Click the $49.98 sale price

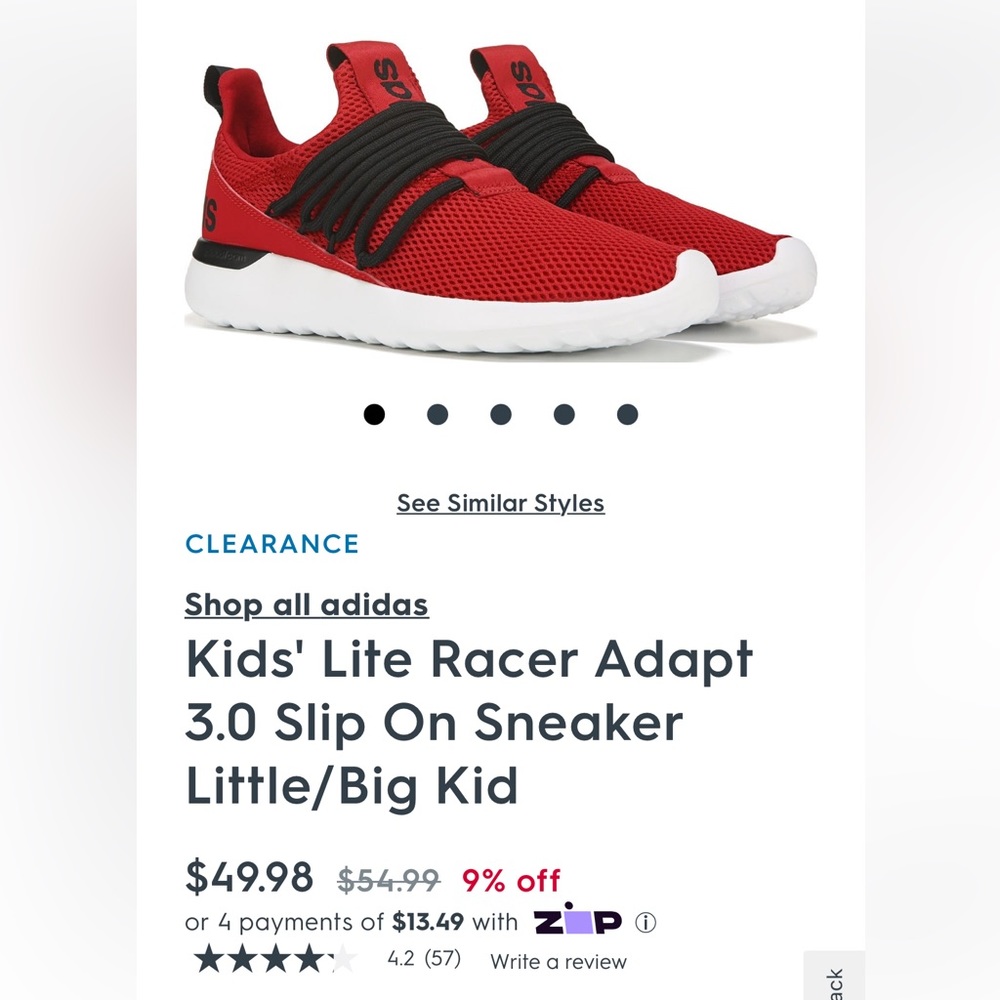coord(250,878)
